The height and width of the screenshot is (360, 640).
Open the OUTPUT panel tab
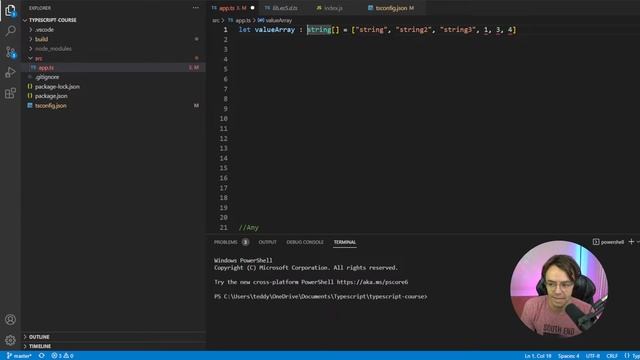click(267, 242)
